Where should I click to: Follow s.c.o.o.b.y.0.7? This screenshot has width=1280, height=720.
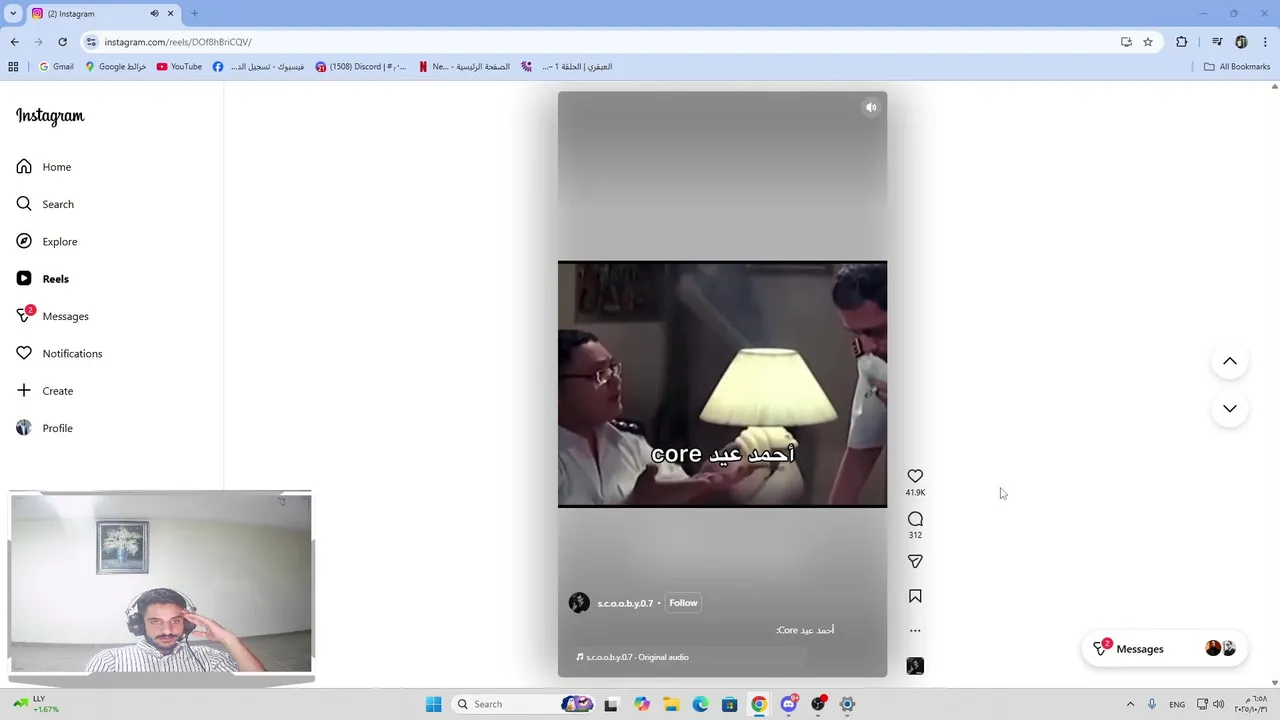tap(683, 603)
